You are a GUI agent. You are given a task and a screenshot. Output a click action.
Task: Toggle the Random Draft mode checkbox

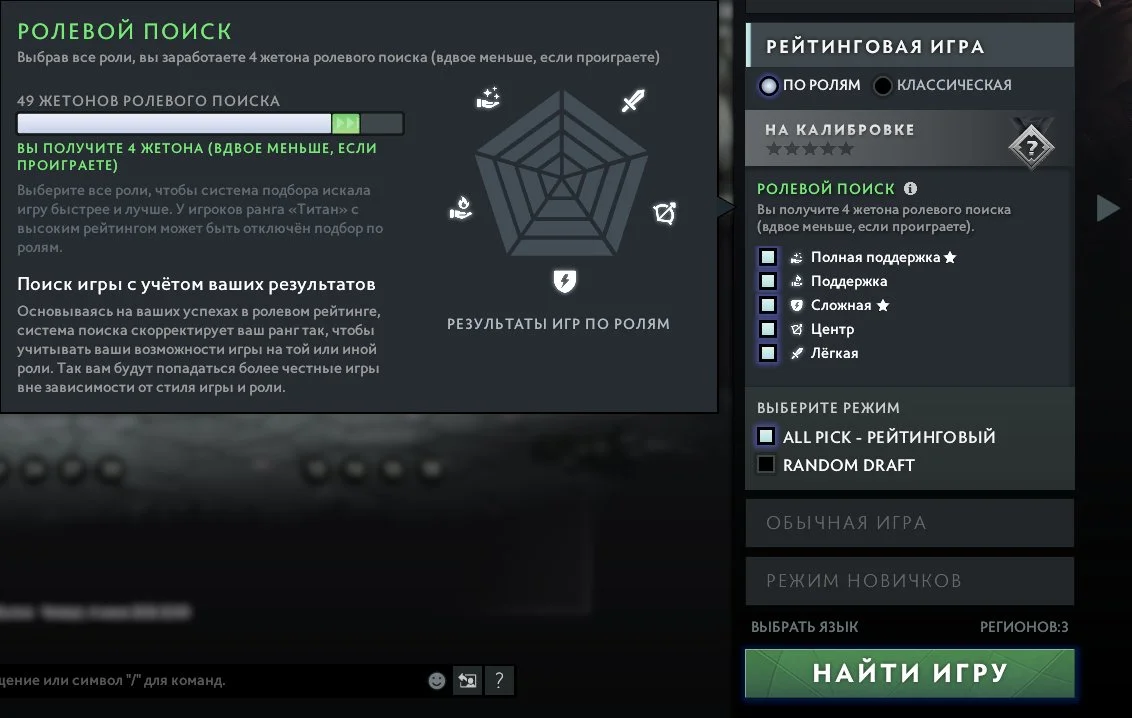tap(766, 465)
